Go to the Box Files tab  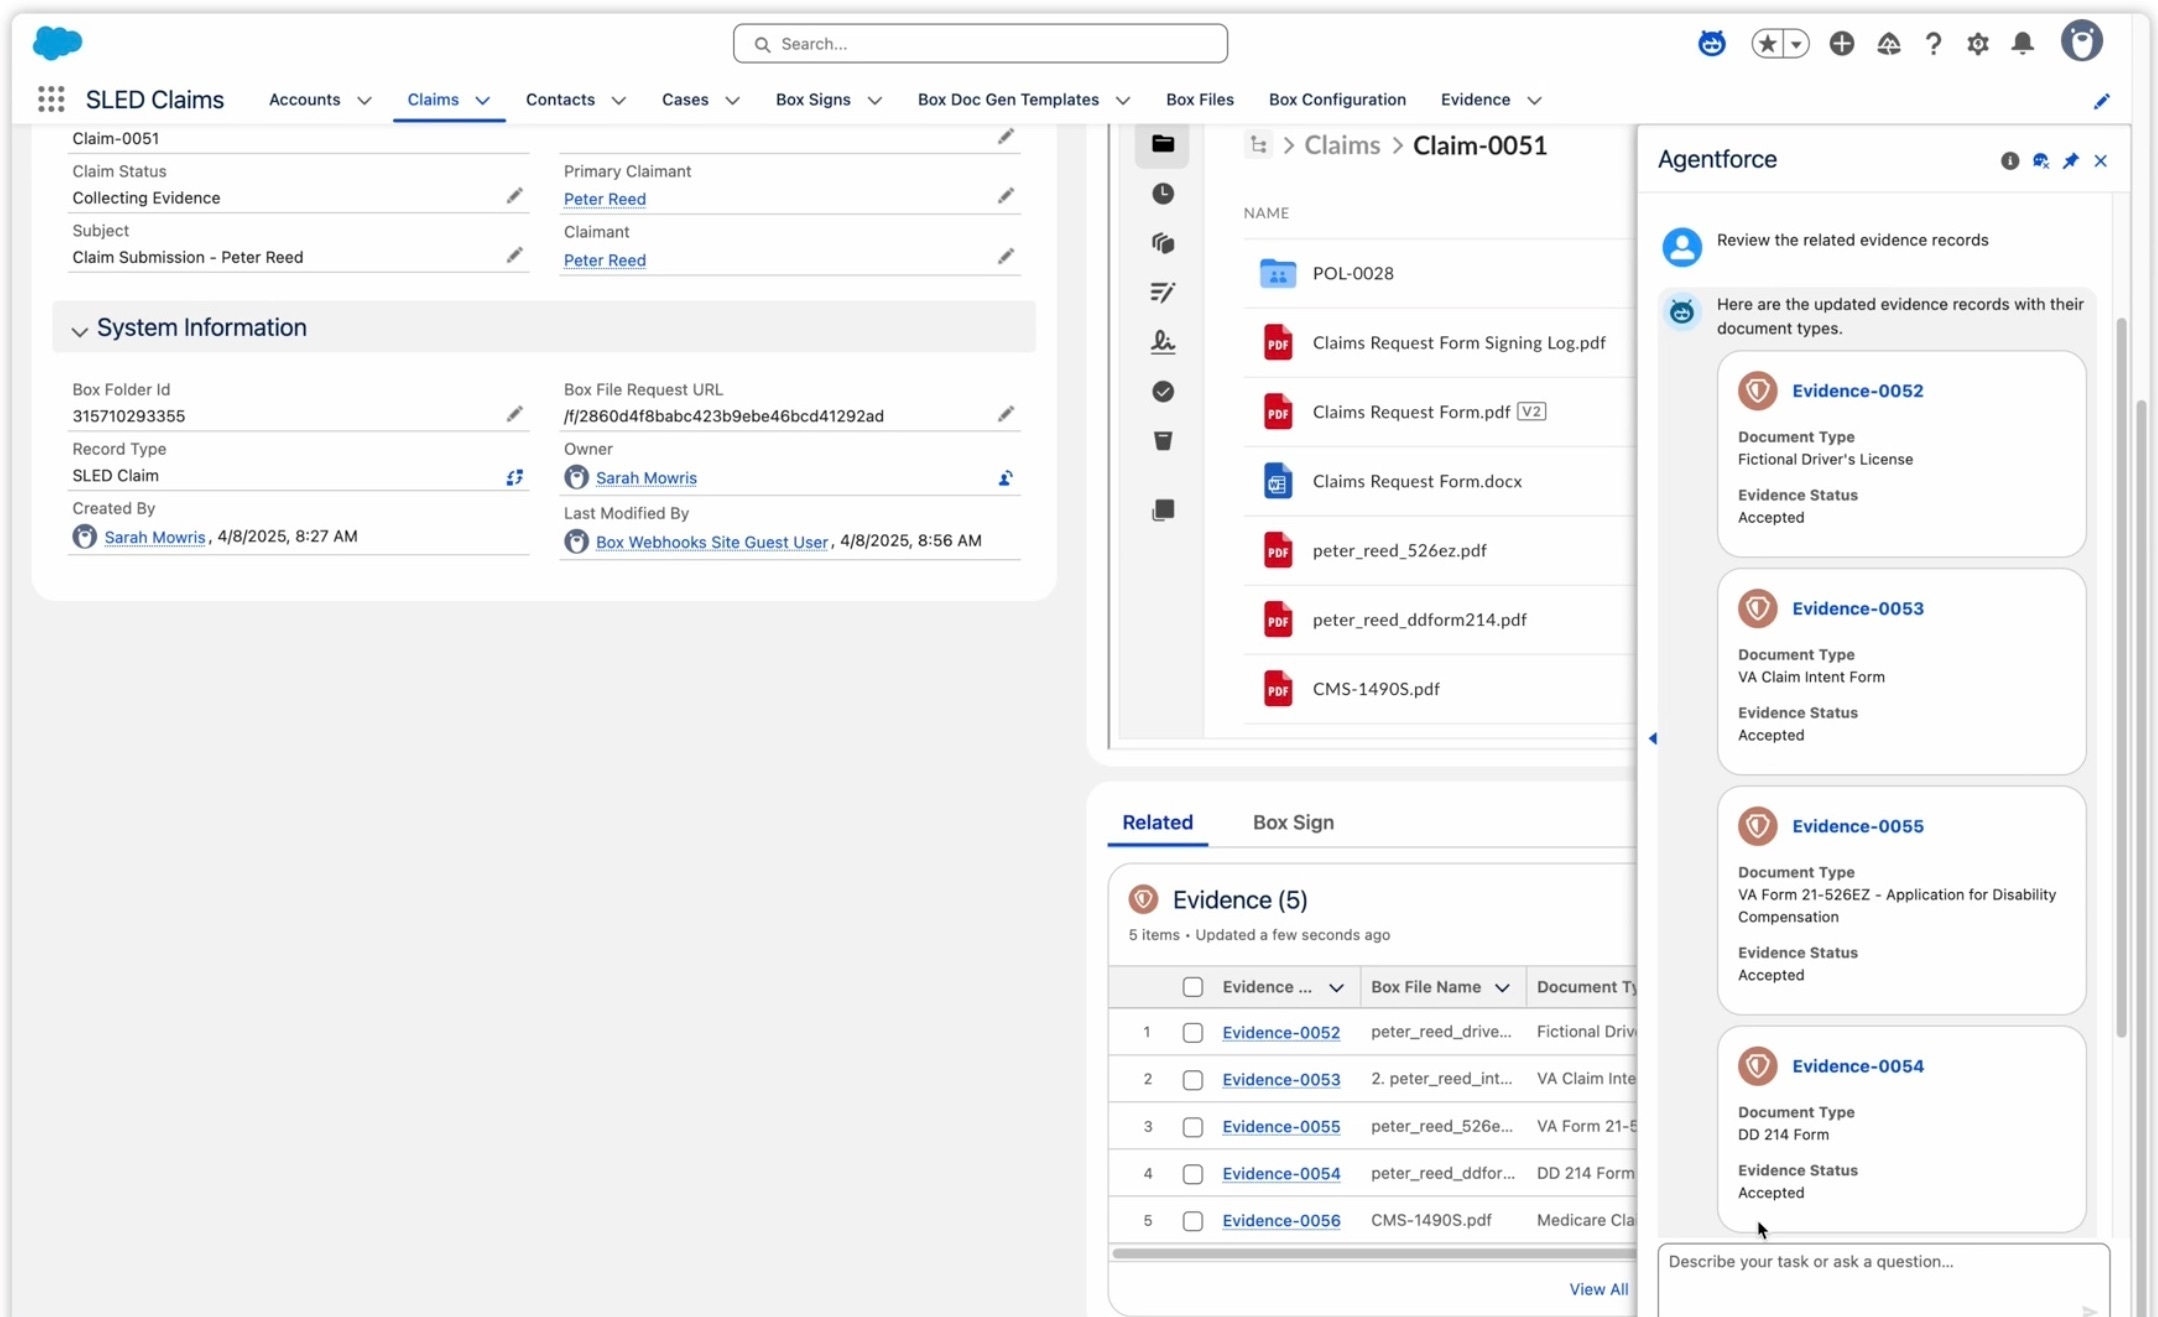point(1199,99)
